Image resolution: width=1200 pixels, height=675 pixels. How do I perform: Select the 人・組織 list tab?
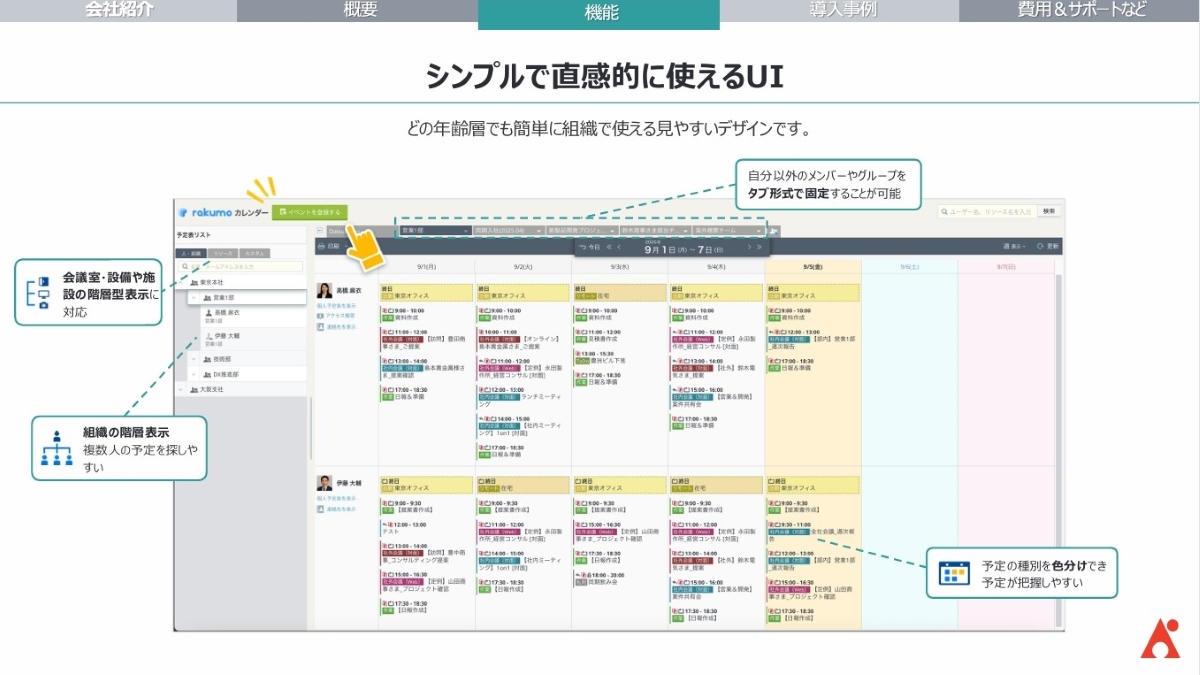pos(191,253)
